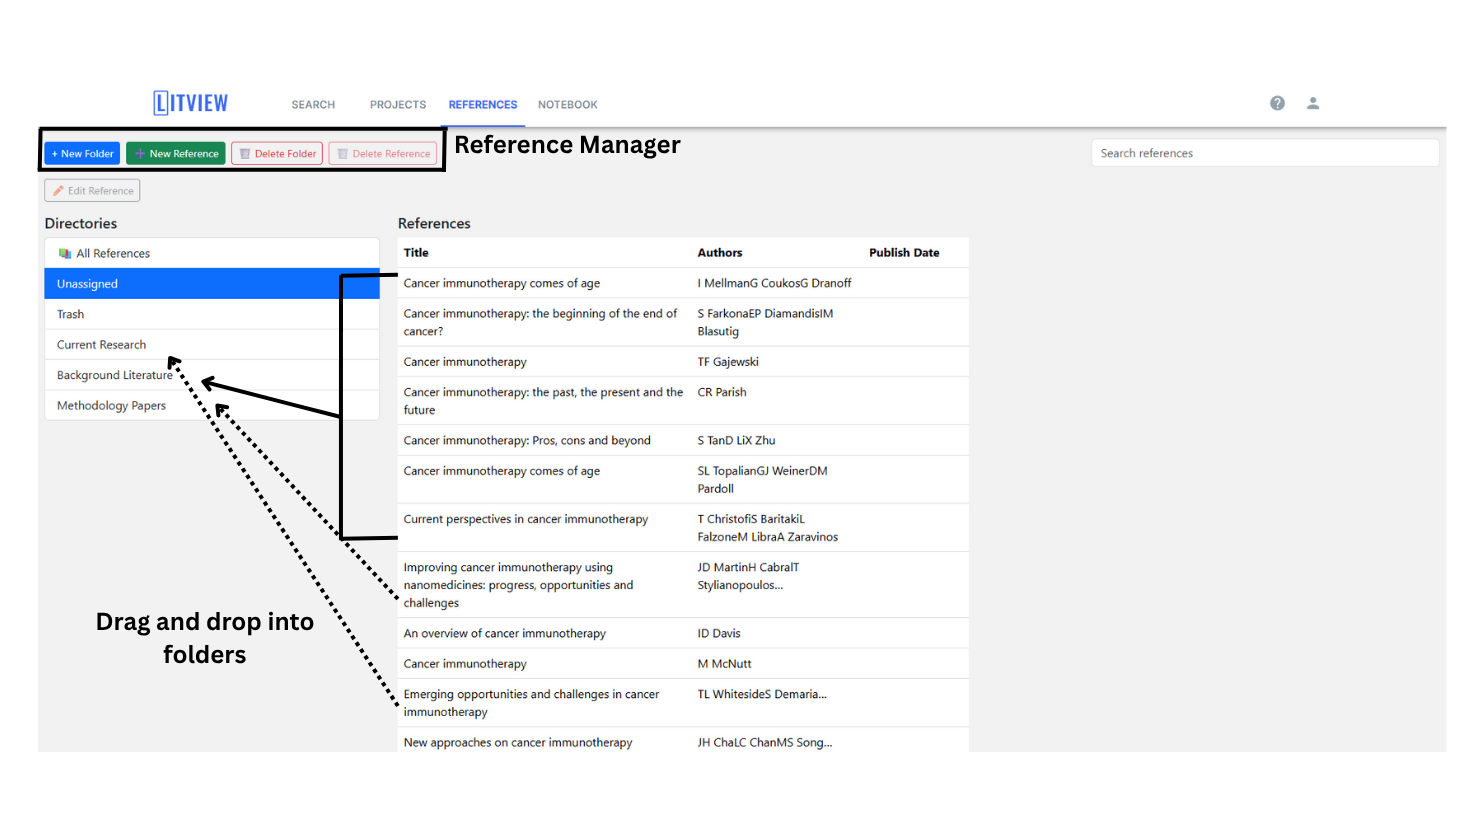The width and height of the screenshot is (1483, 834).
Task: Select 'the past, the present and the future' reference
Action: (x=683, y=401)
